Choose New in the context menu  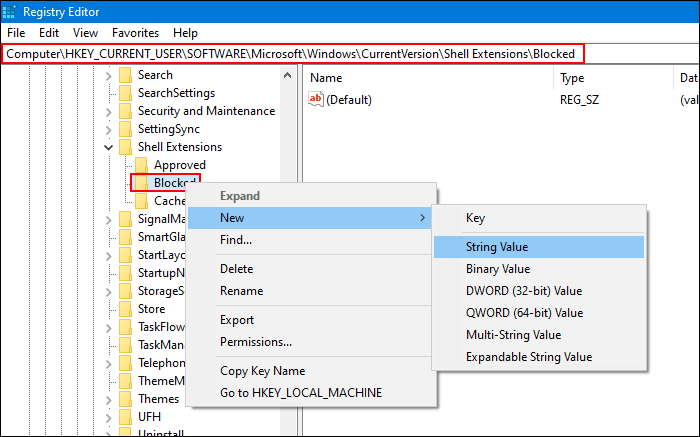pos(310,218)
